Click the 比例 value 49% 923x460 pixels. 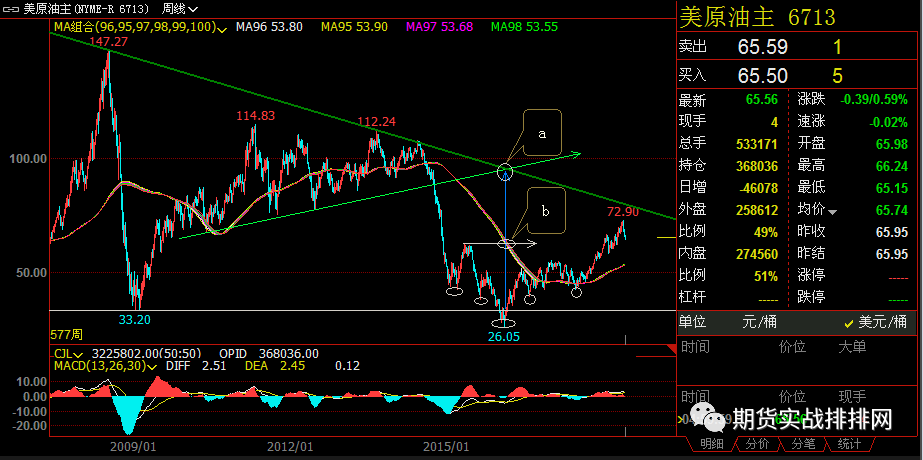click(x=765, y=232)
